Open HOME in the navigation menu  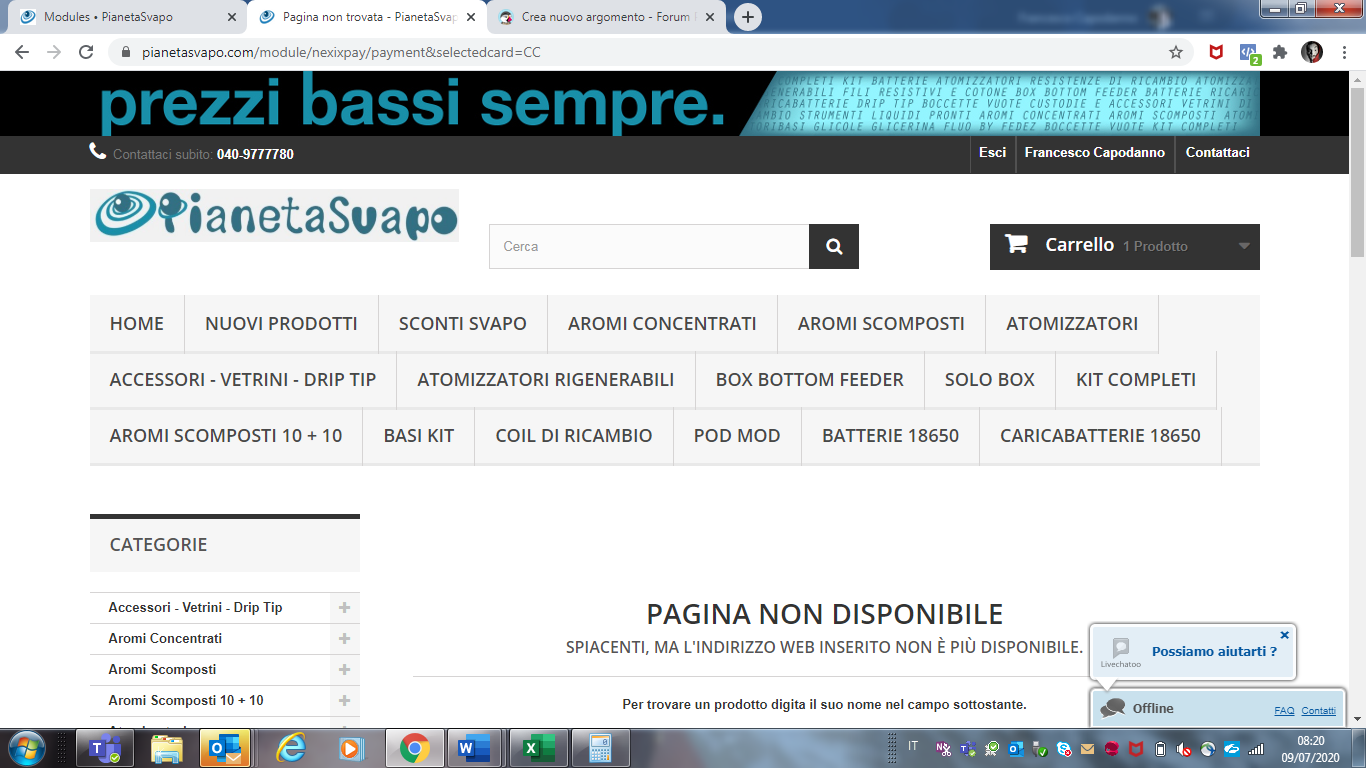pyautogui.click(x=137, y=323)
